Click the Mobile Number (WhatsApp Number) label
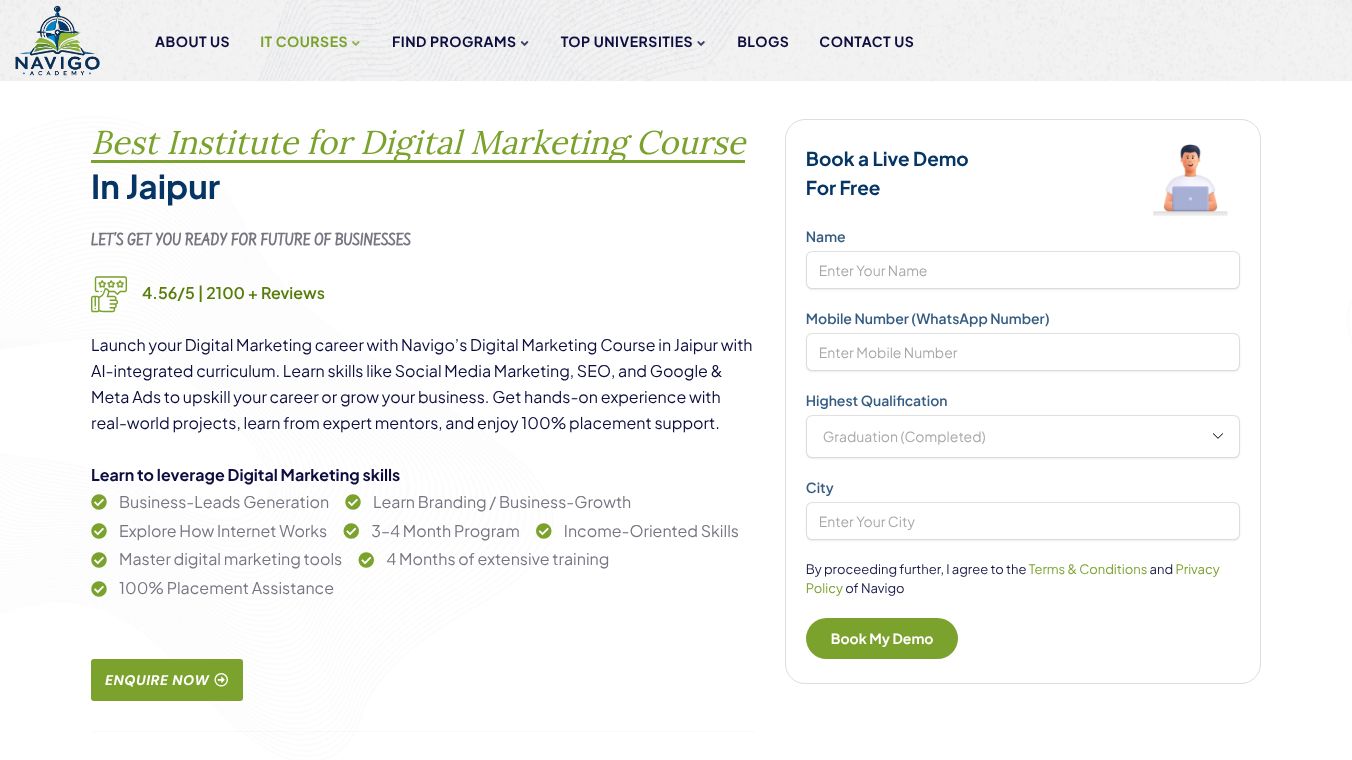Image resolution: width=1352 pixels, height=760 pixels. (927, 319)
